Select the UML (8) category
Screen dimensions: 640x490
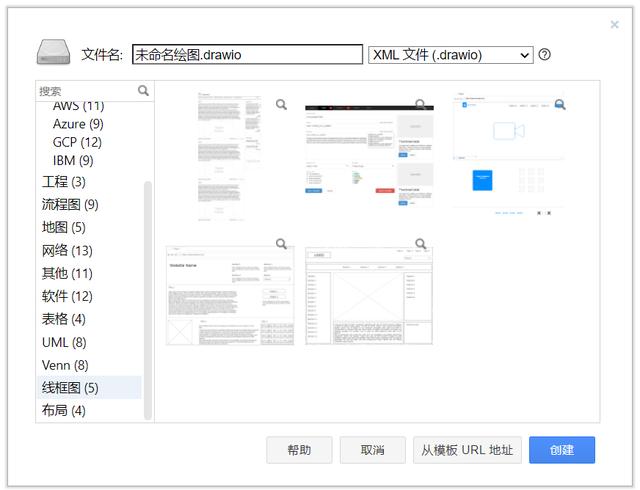click(x=64, y=342)
